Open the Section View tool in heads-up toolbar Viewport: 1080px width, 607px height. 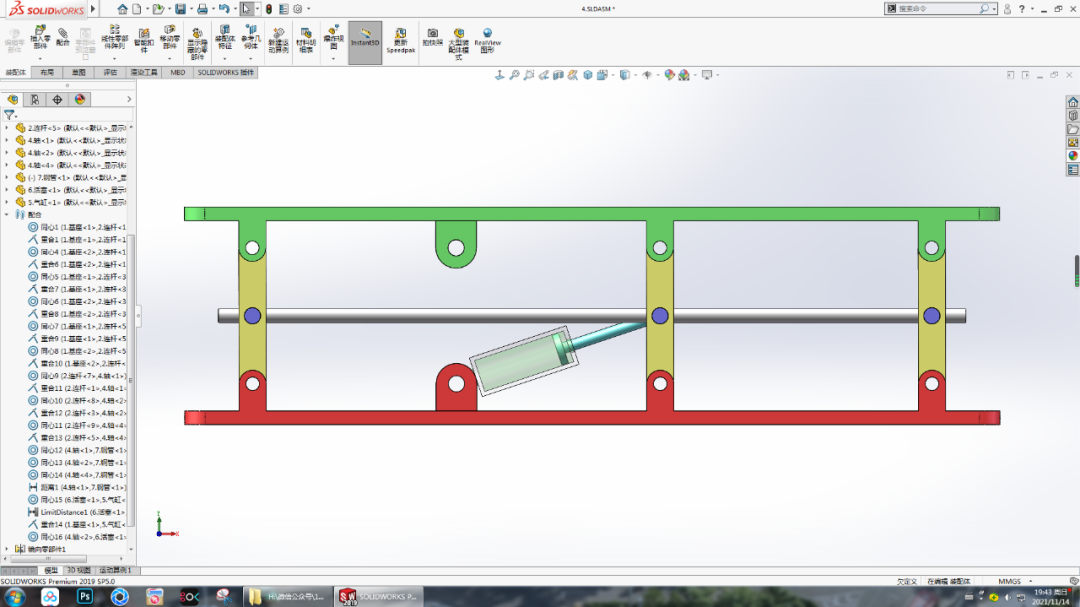559,74
